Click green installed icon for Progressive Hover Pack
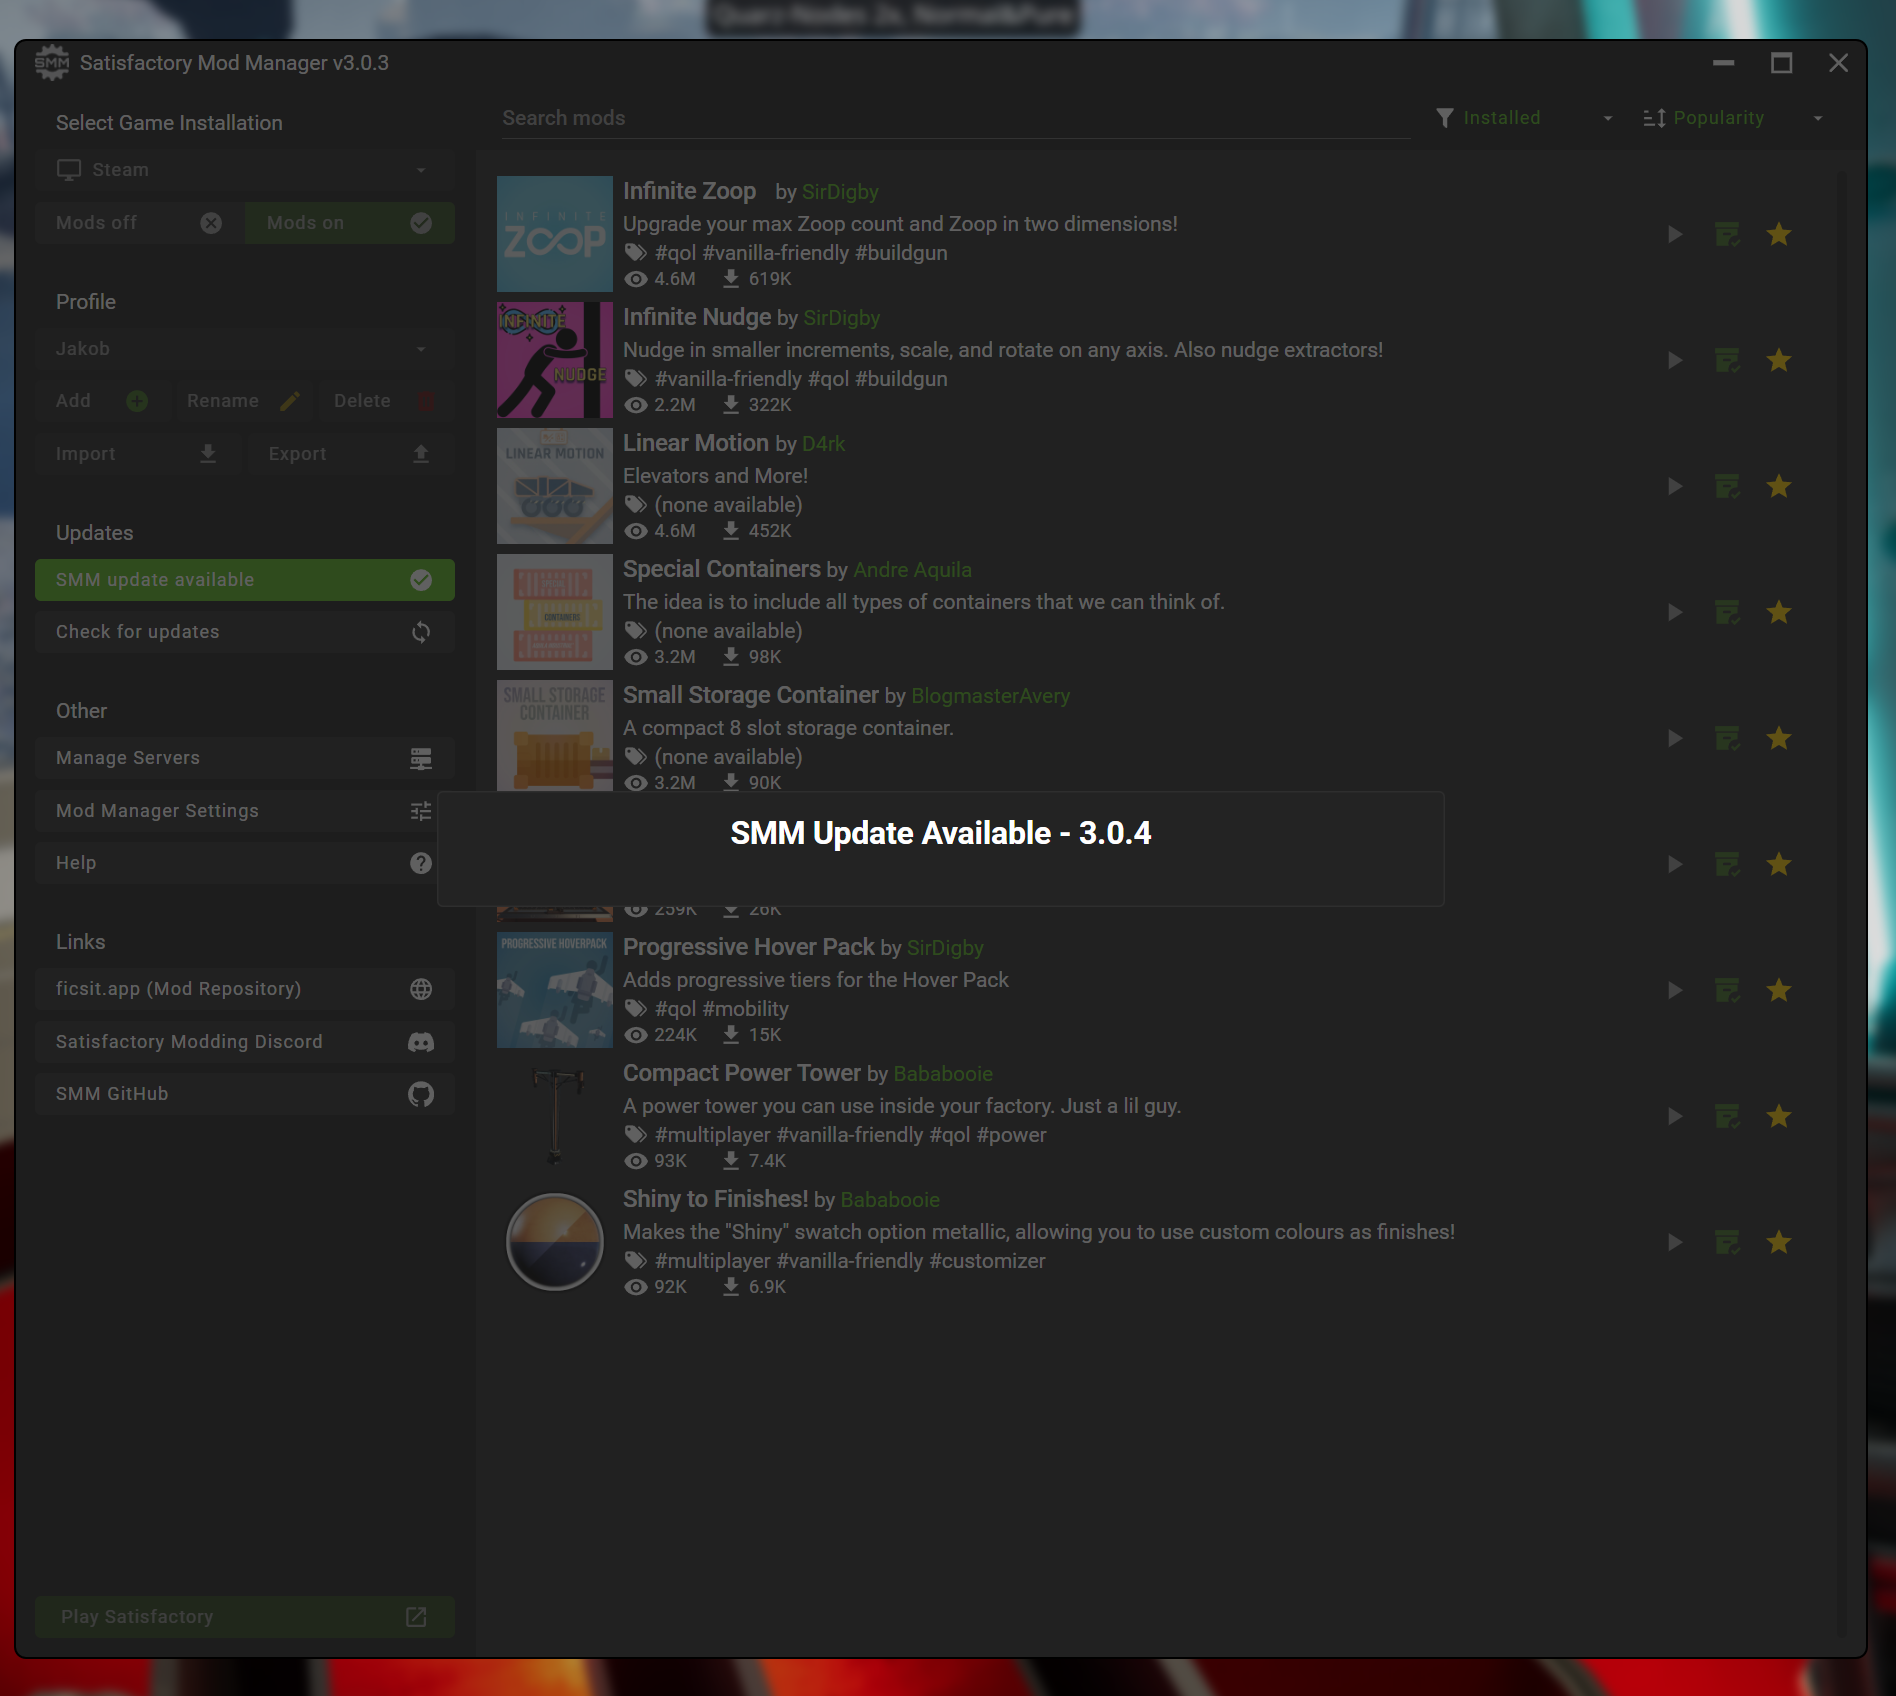This screenshot has width=1896, height=1696. click(x=1727, y=990)
